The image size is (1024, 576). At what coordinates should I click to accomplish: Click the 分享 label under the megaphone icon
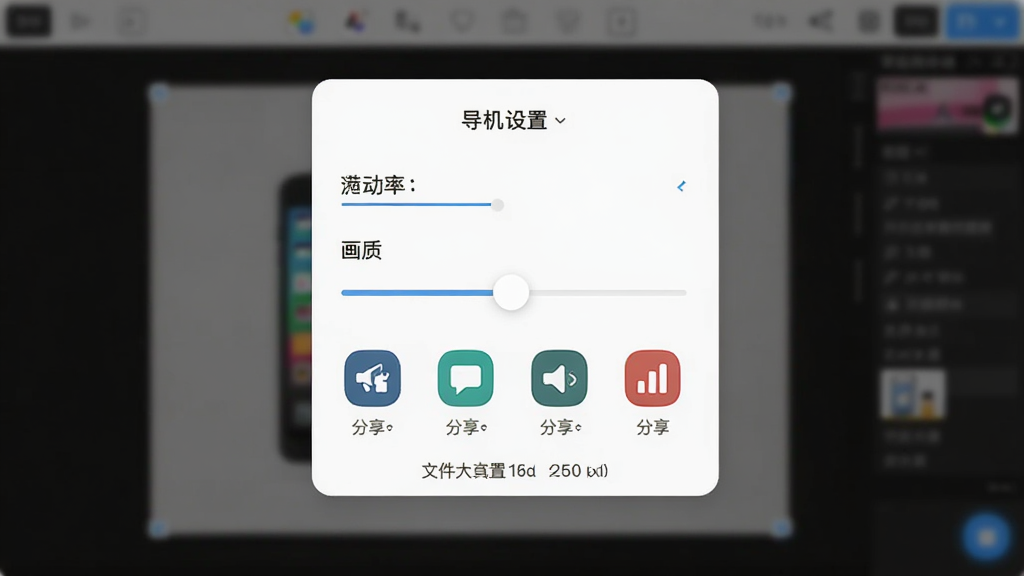click(372, 427)
